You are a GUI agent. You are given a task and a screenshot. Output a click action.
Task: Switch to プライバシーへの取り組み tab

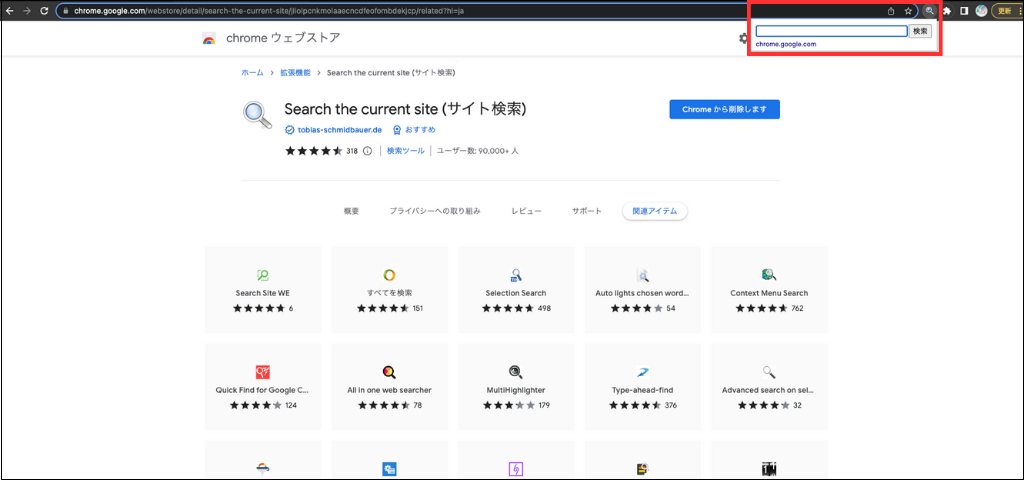[x=435, y=212]
